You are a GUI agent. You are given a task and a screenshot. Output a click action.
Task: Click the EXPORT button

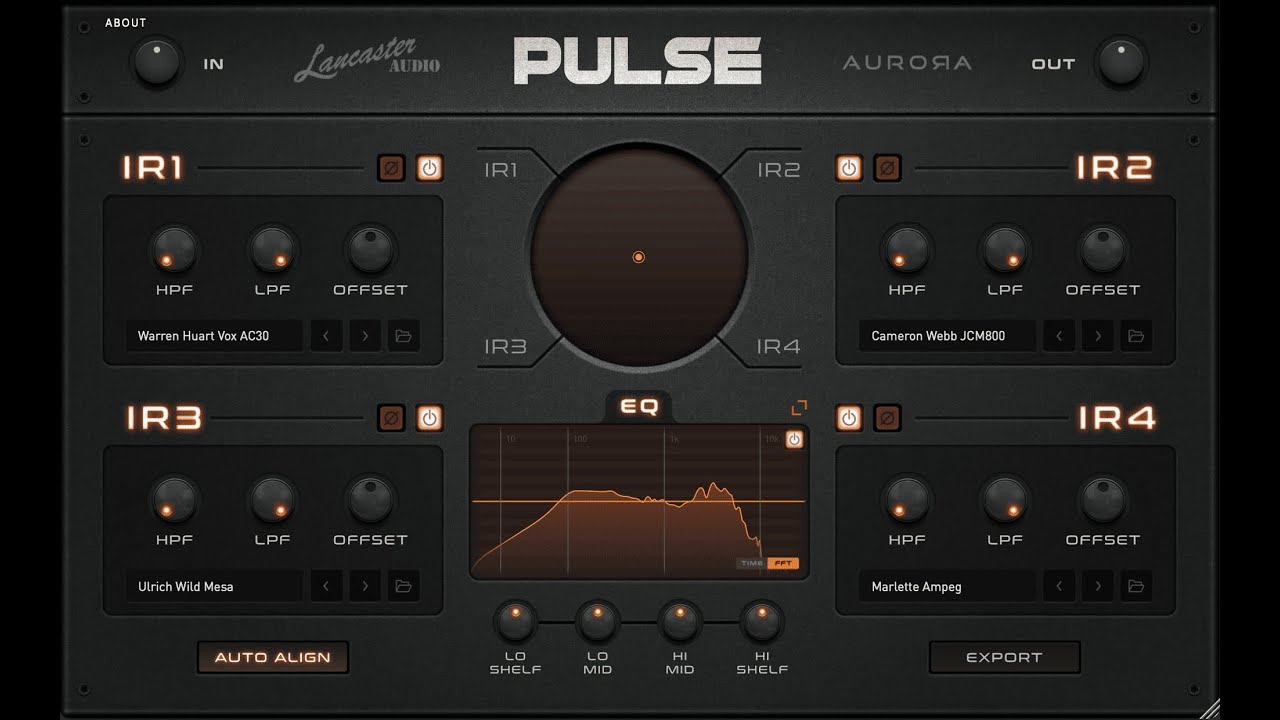(x=1004, y=657)
